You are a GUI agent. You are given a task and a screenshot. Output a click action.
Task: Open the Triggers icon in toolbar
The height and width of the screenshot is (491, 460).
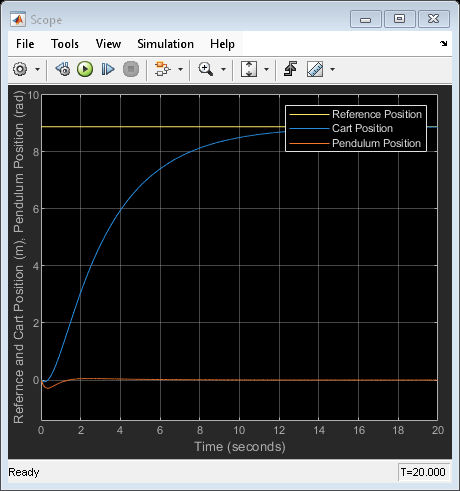(x=290, y=69)
